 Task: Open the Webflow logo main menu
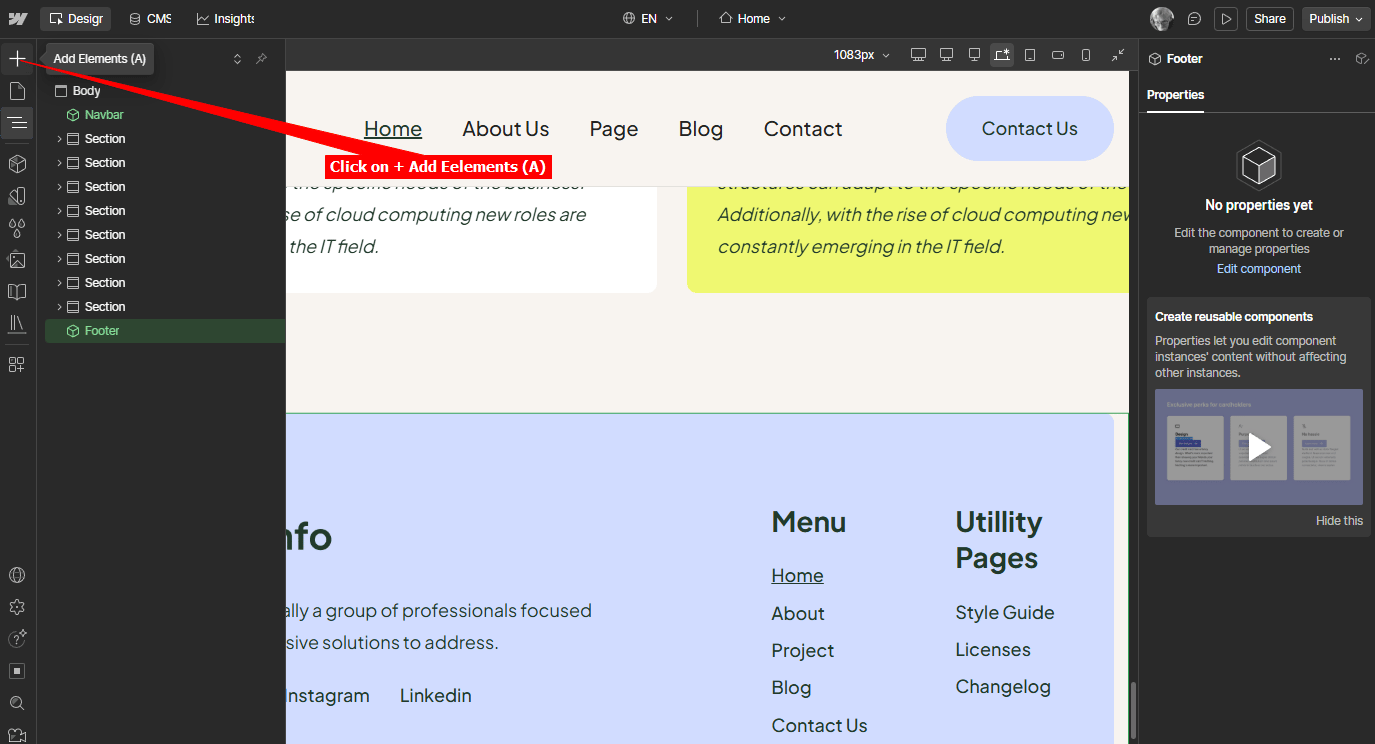coord(17,19)
